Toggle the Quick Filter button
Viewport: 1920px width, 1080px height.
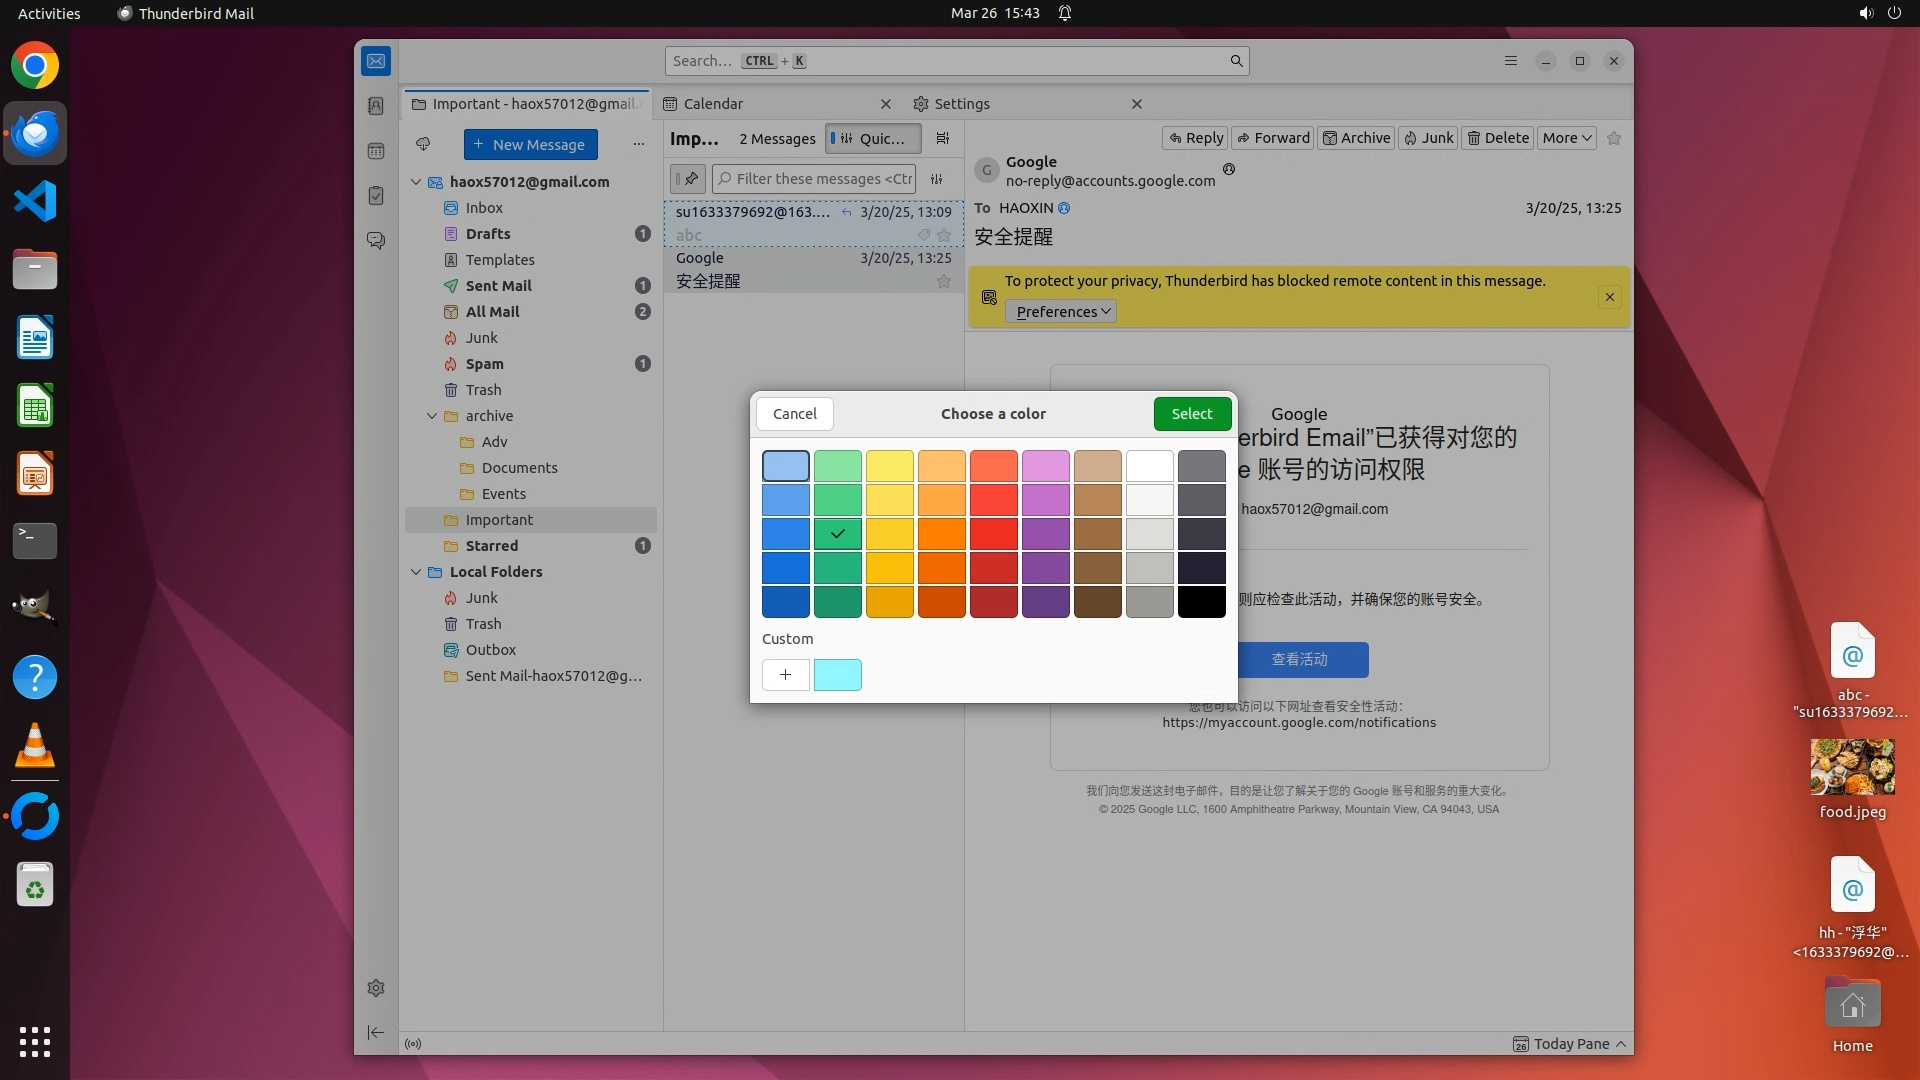coord(873,139)
